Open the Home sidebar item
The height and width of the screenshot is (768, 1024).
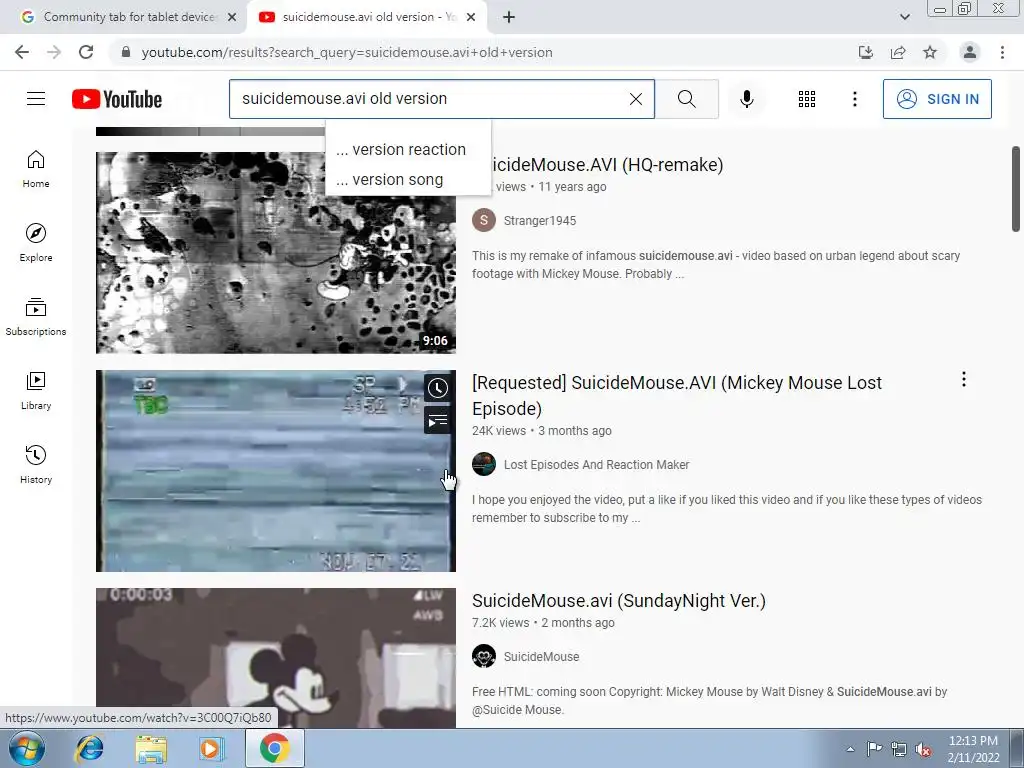click(x=36, y=168)
